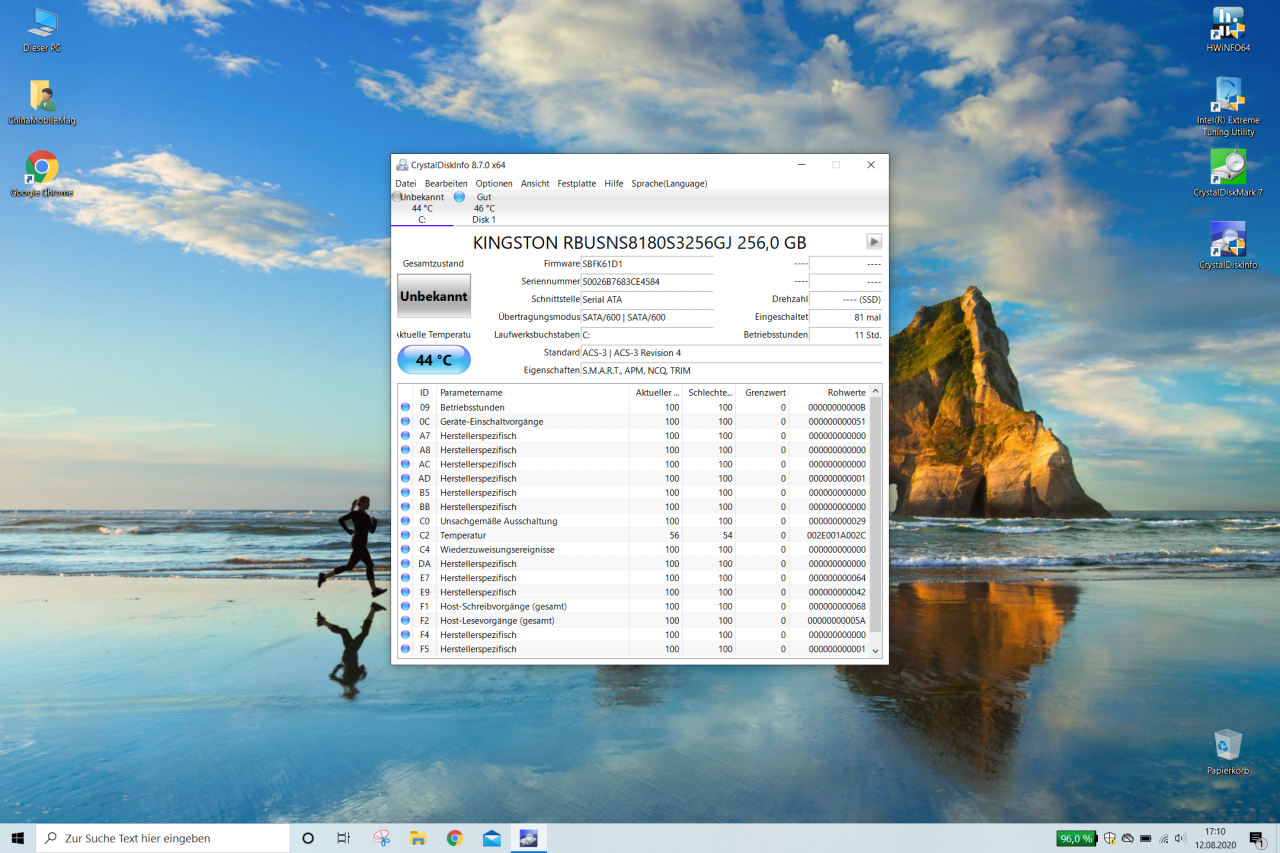The height and width of the screenshot is (853, 1280).
Task: Click the green 96,0 % battery tray indicator
Action: click(1076, 838)
